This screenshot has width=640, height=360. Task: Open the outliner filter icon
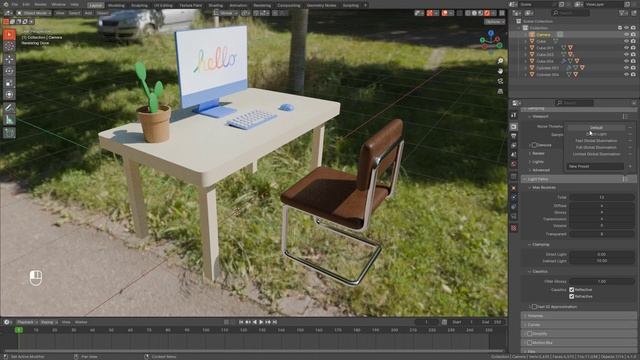pyautogui.click(x=622, y=13)
